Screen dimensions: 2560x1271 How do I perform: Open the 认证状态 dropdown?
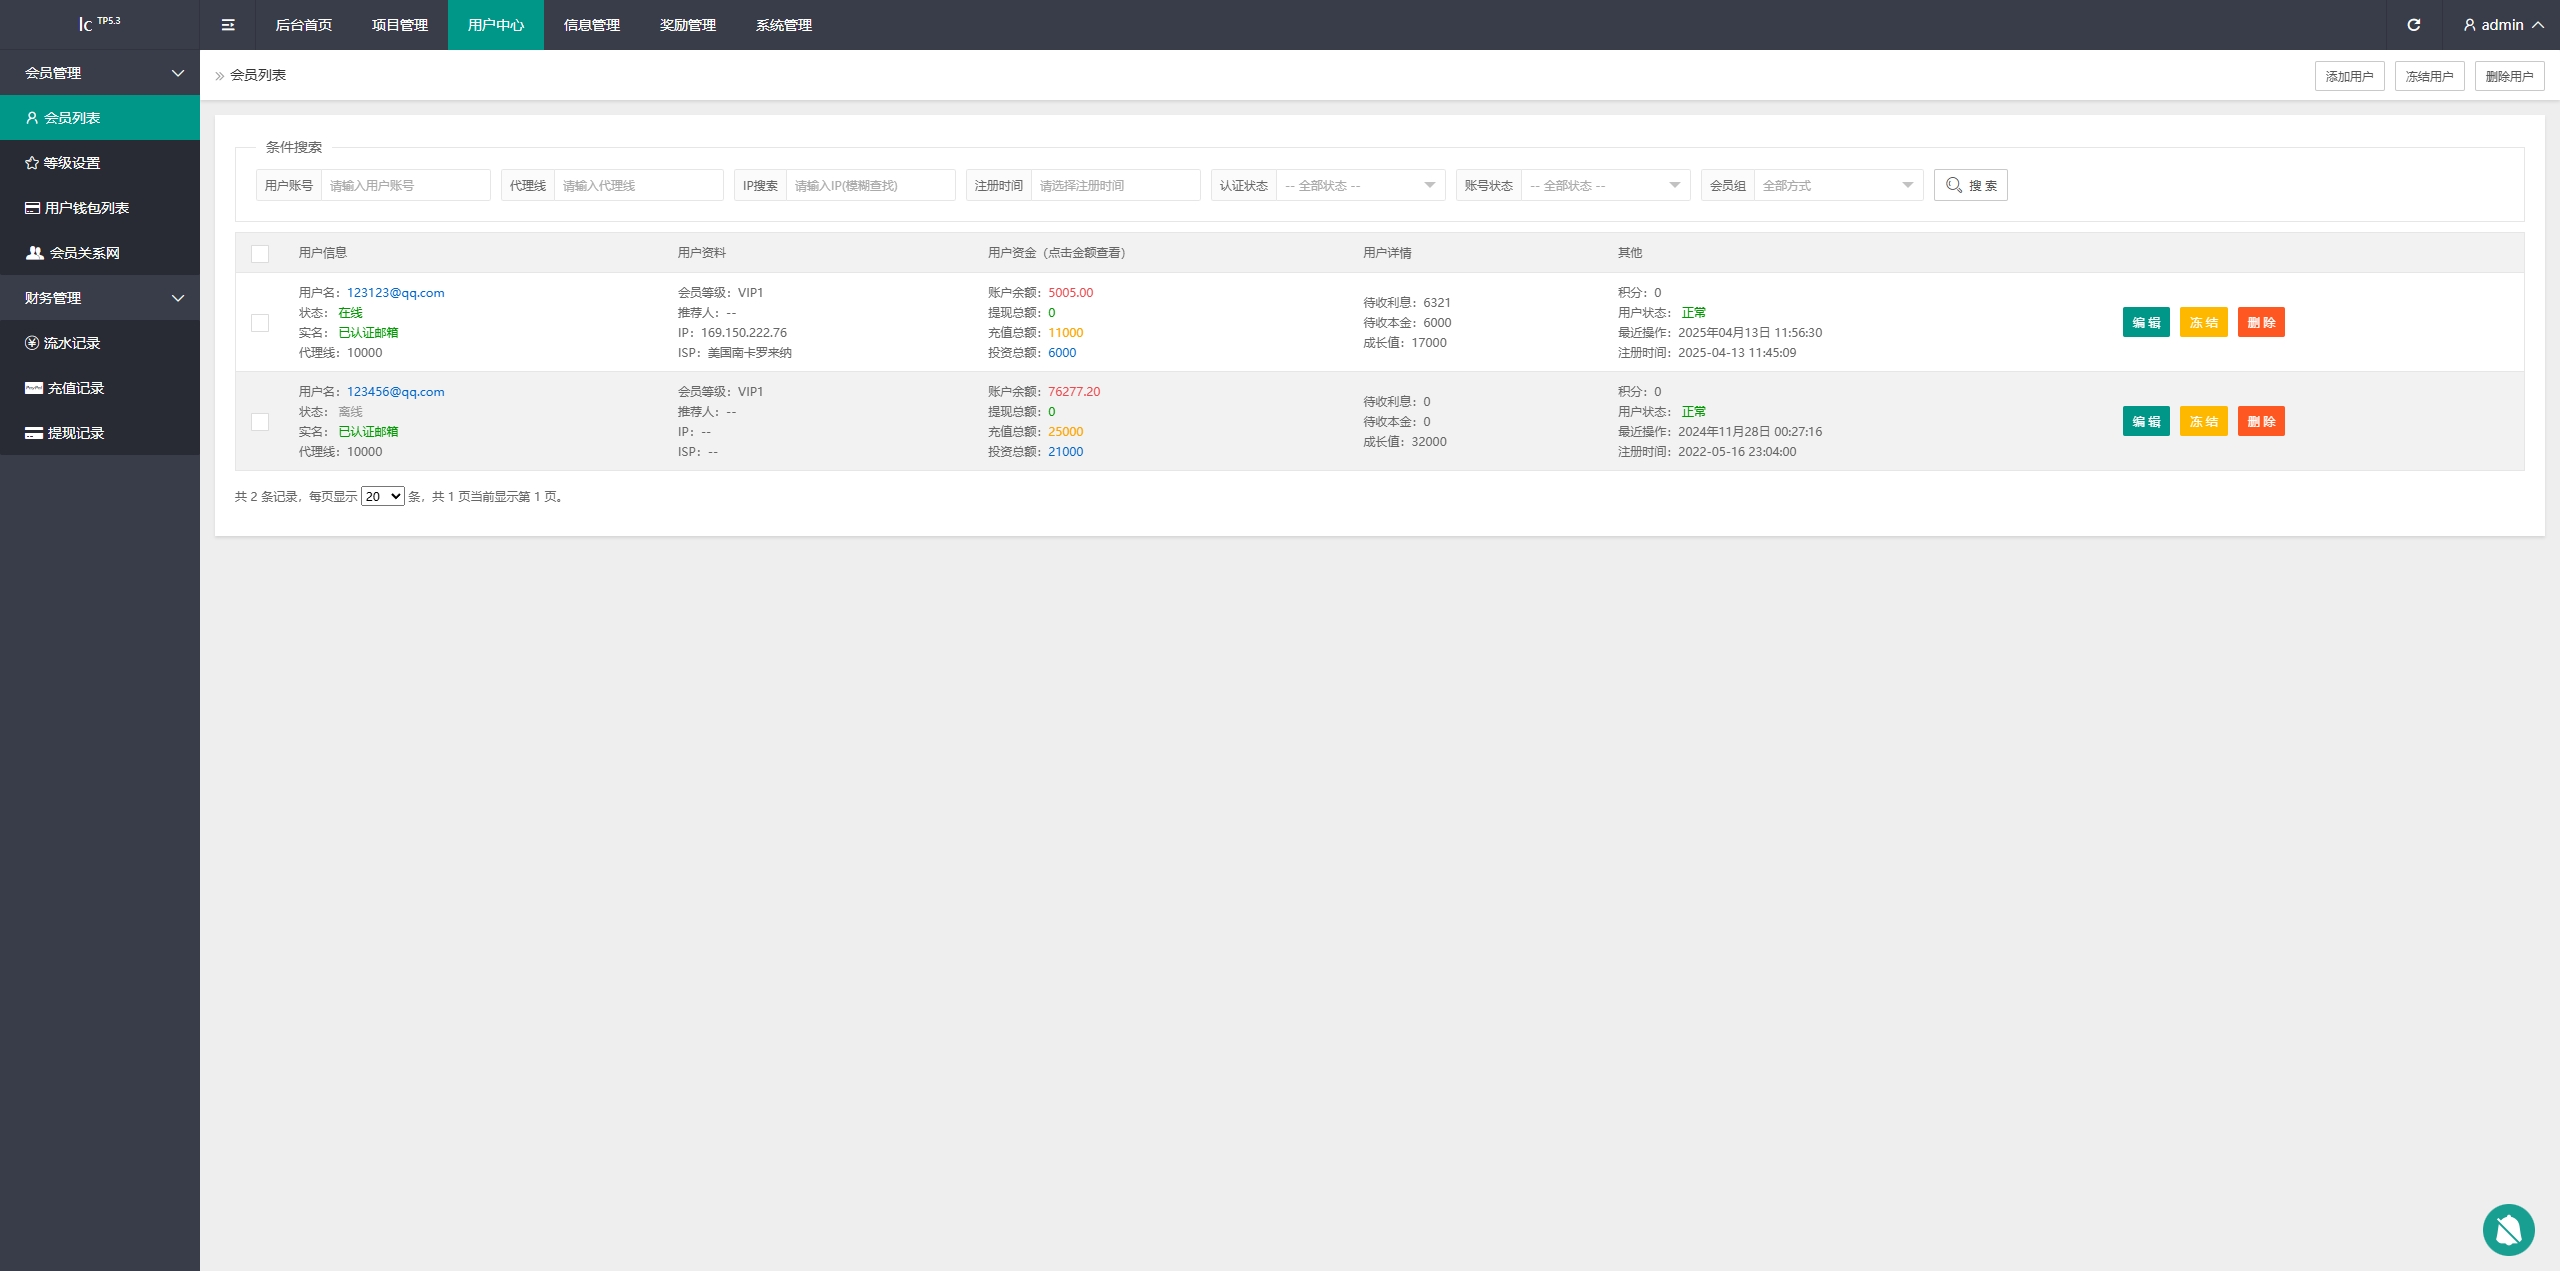(x=1360, y=186)
